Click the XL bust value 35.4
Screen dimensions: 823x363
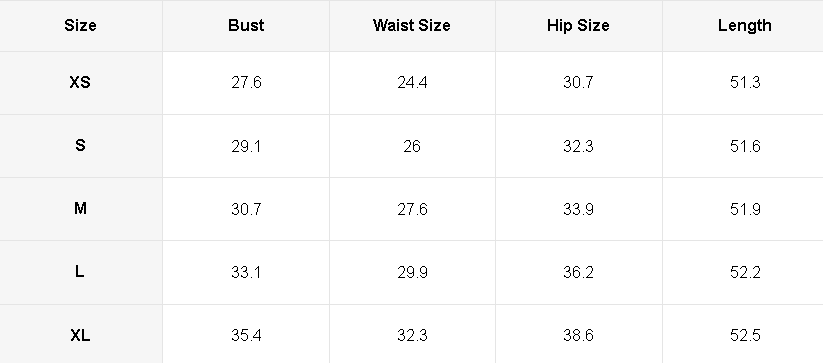tap(246, 336)
